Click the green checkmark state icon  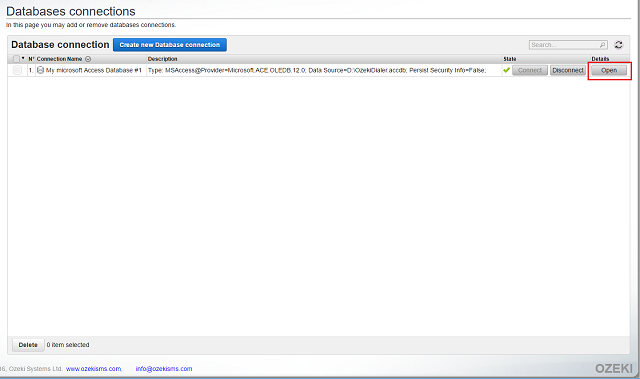[x=507, y=70]
